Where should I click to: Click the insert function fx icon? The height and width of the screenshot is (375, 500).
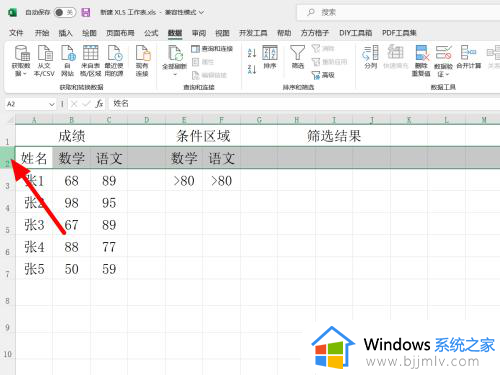[x=99, y=104]
